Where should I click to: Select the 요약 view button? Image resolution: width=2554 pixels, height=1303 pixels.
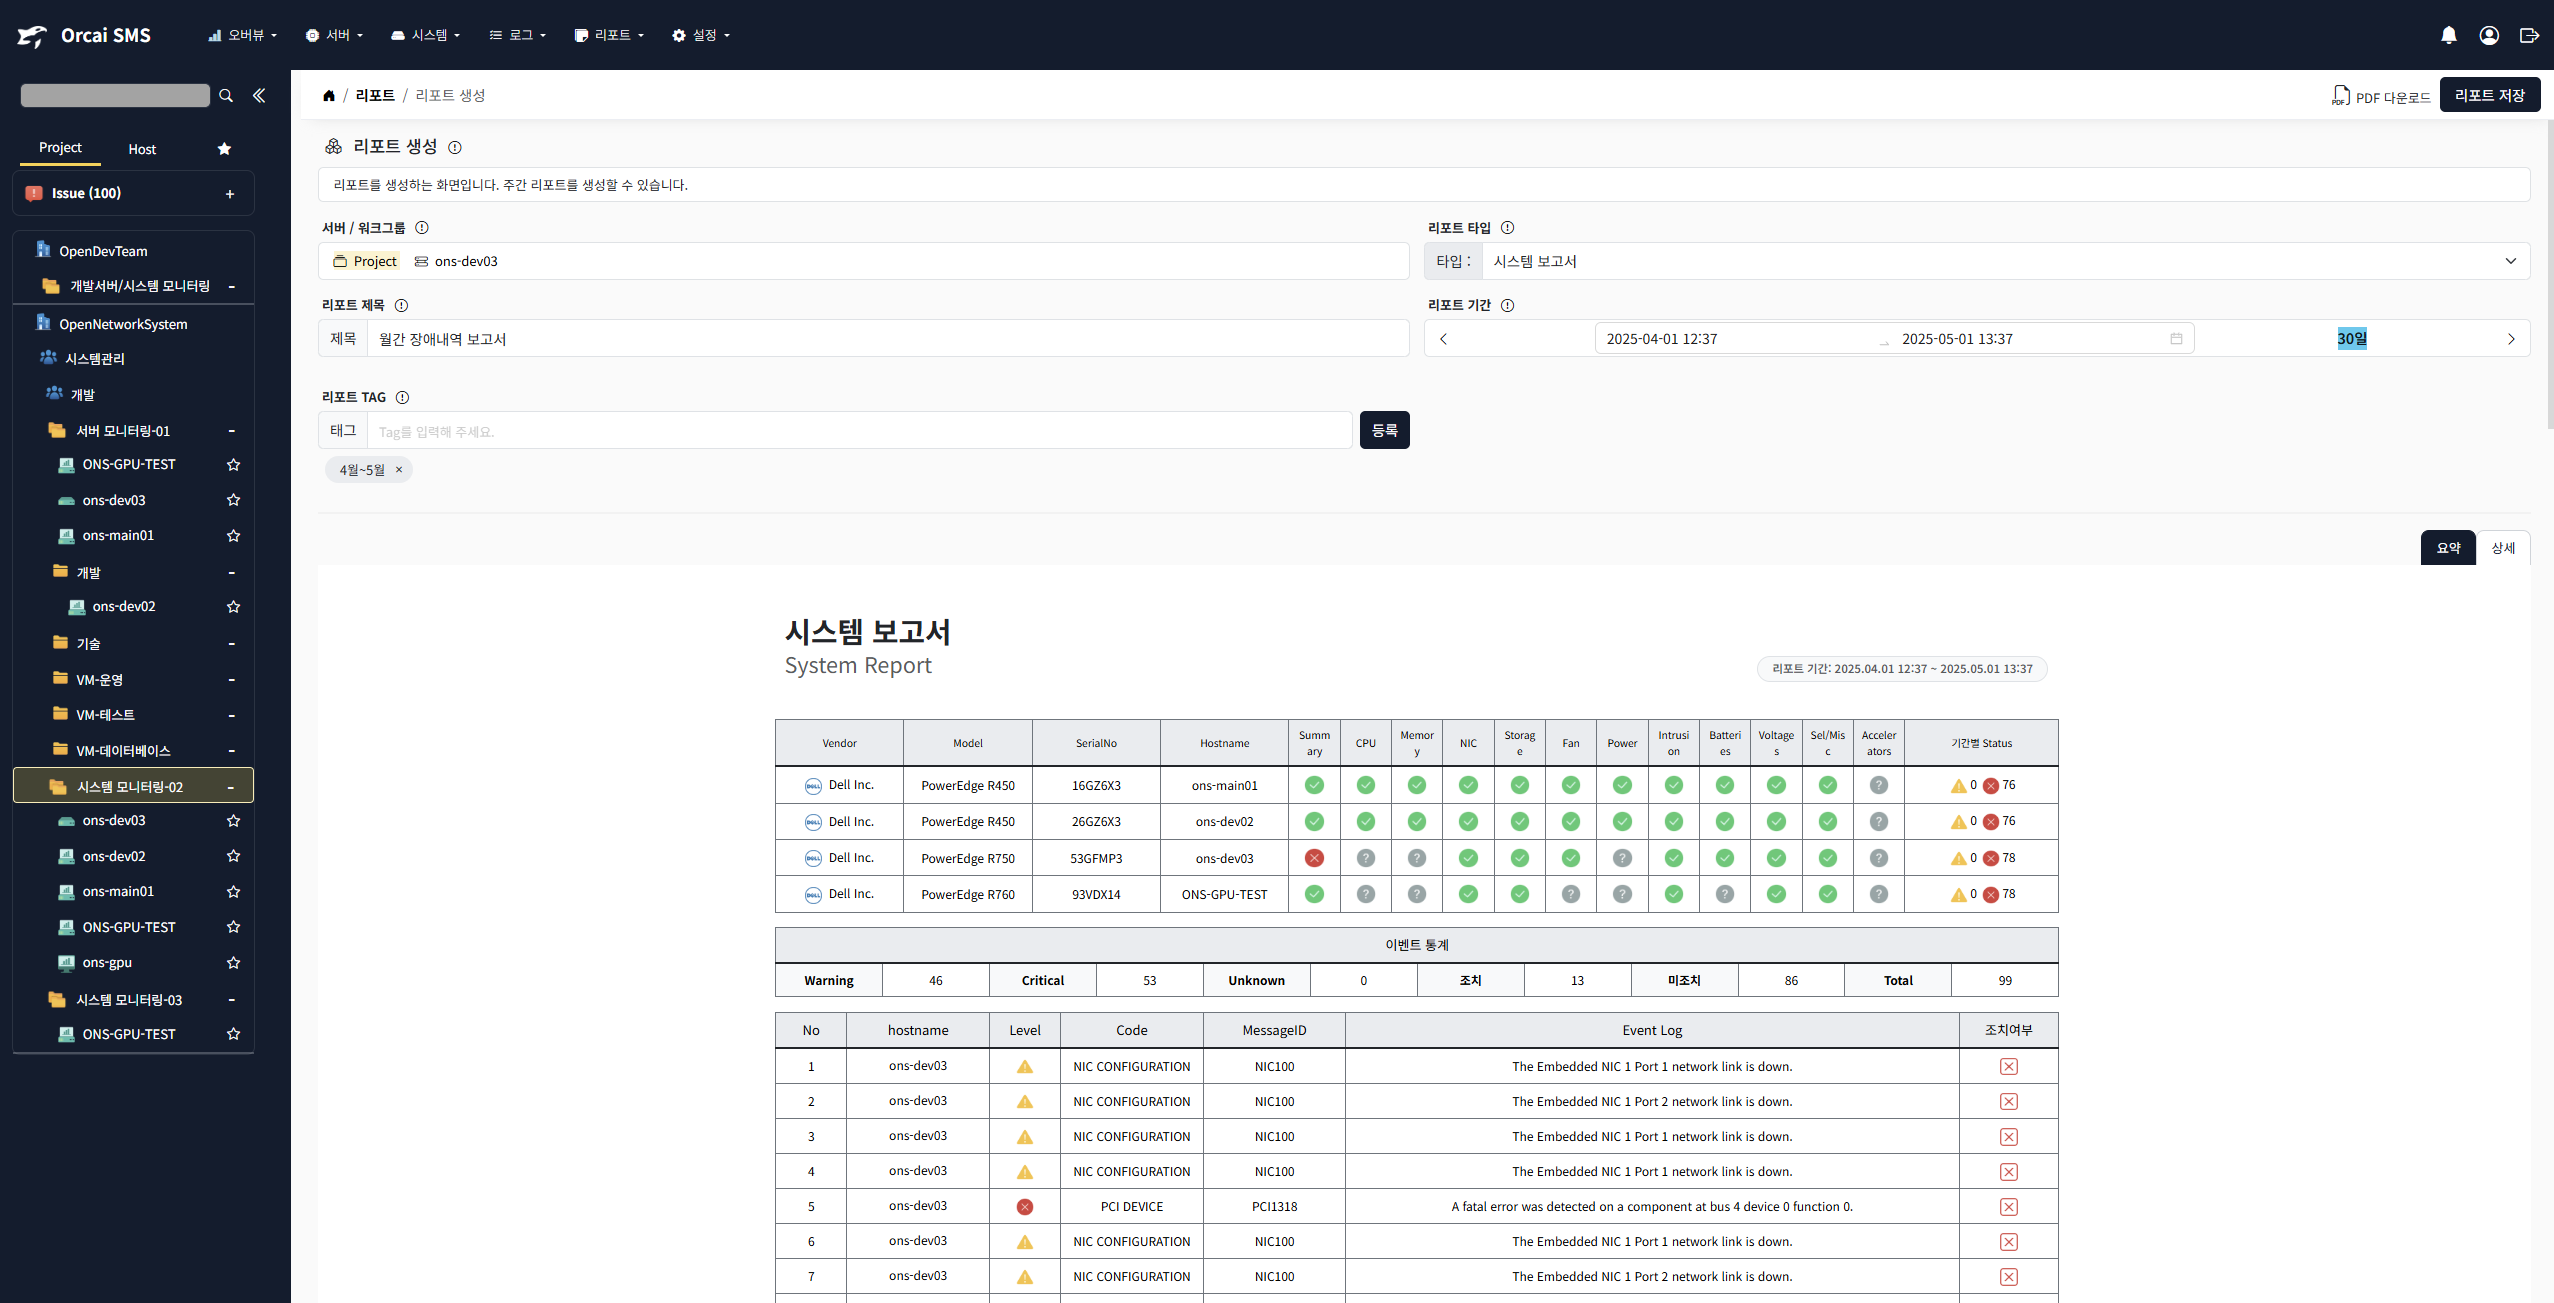click(x=2448, y=548)
